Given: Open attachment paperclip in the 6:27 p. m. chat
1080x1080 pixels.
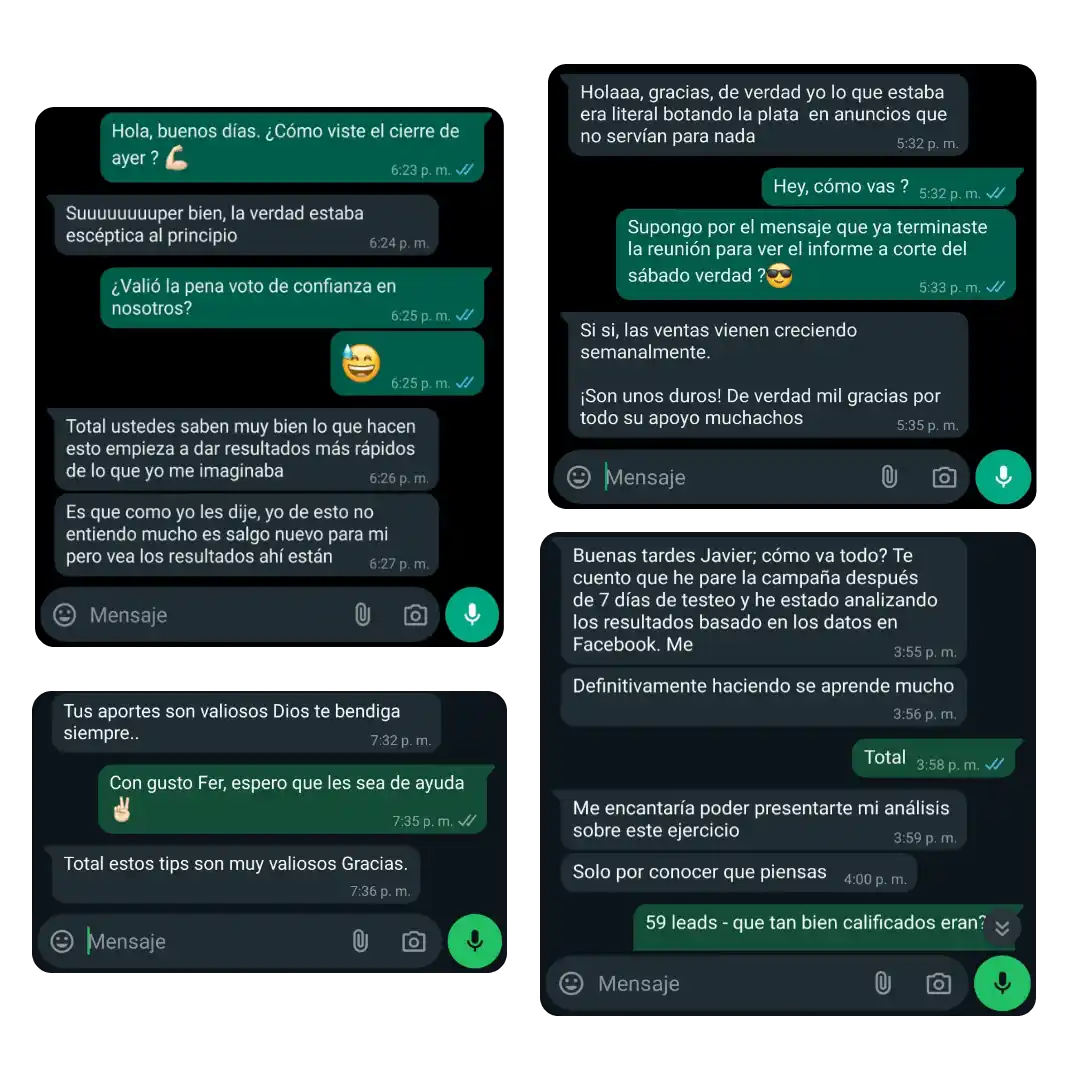Looking at the screenshot, I should tap(362, 614).
